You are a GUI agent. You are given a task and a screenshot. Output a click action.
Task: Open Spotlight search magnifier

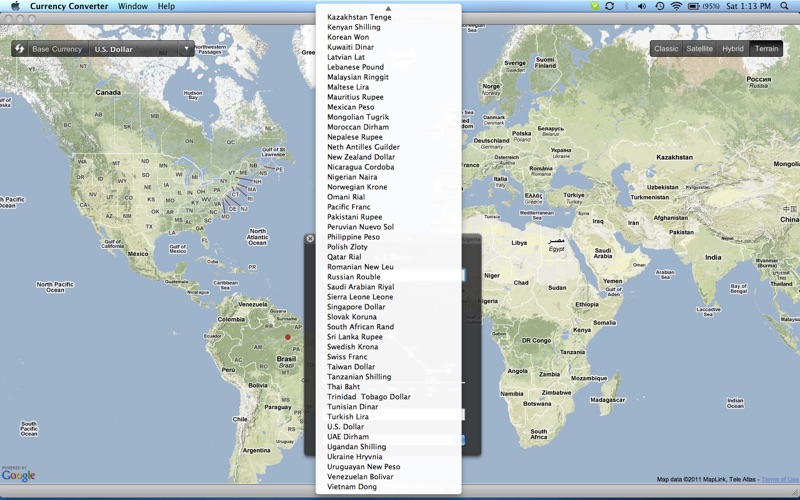click(784, 6)
